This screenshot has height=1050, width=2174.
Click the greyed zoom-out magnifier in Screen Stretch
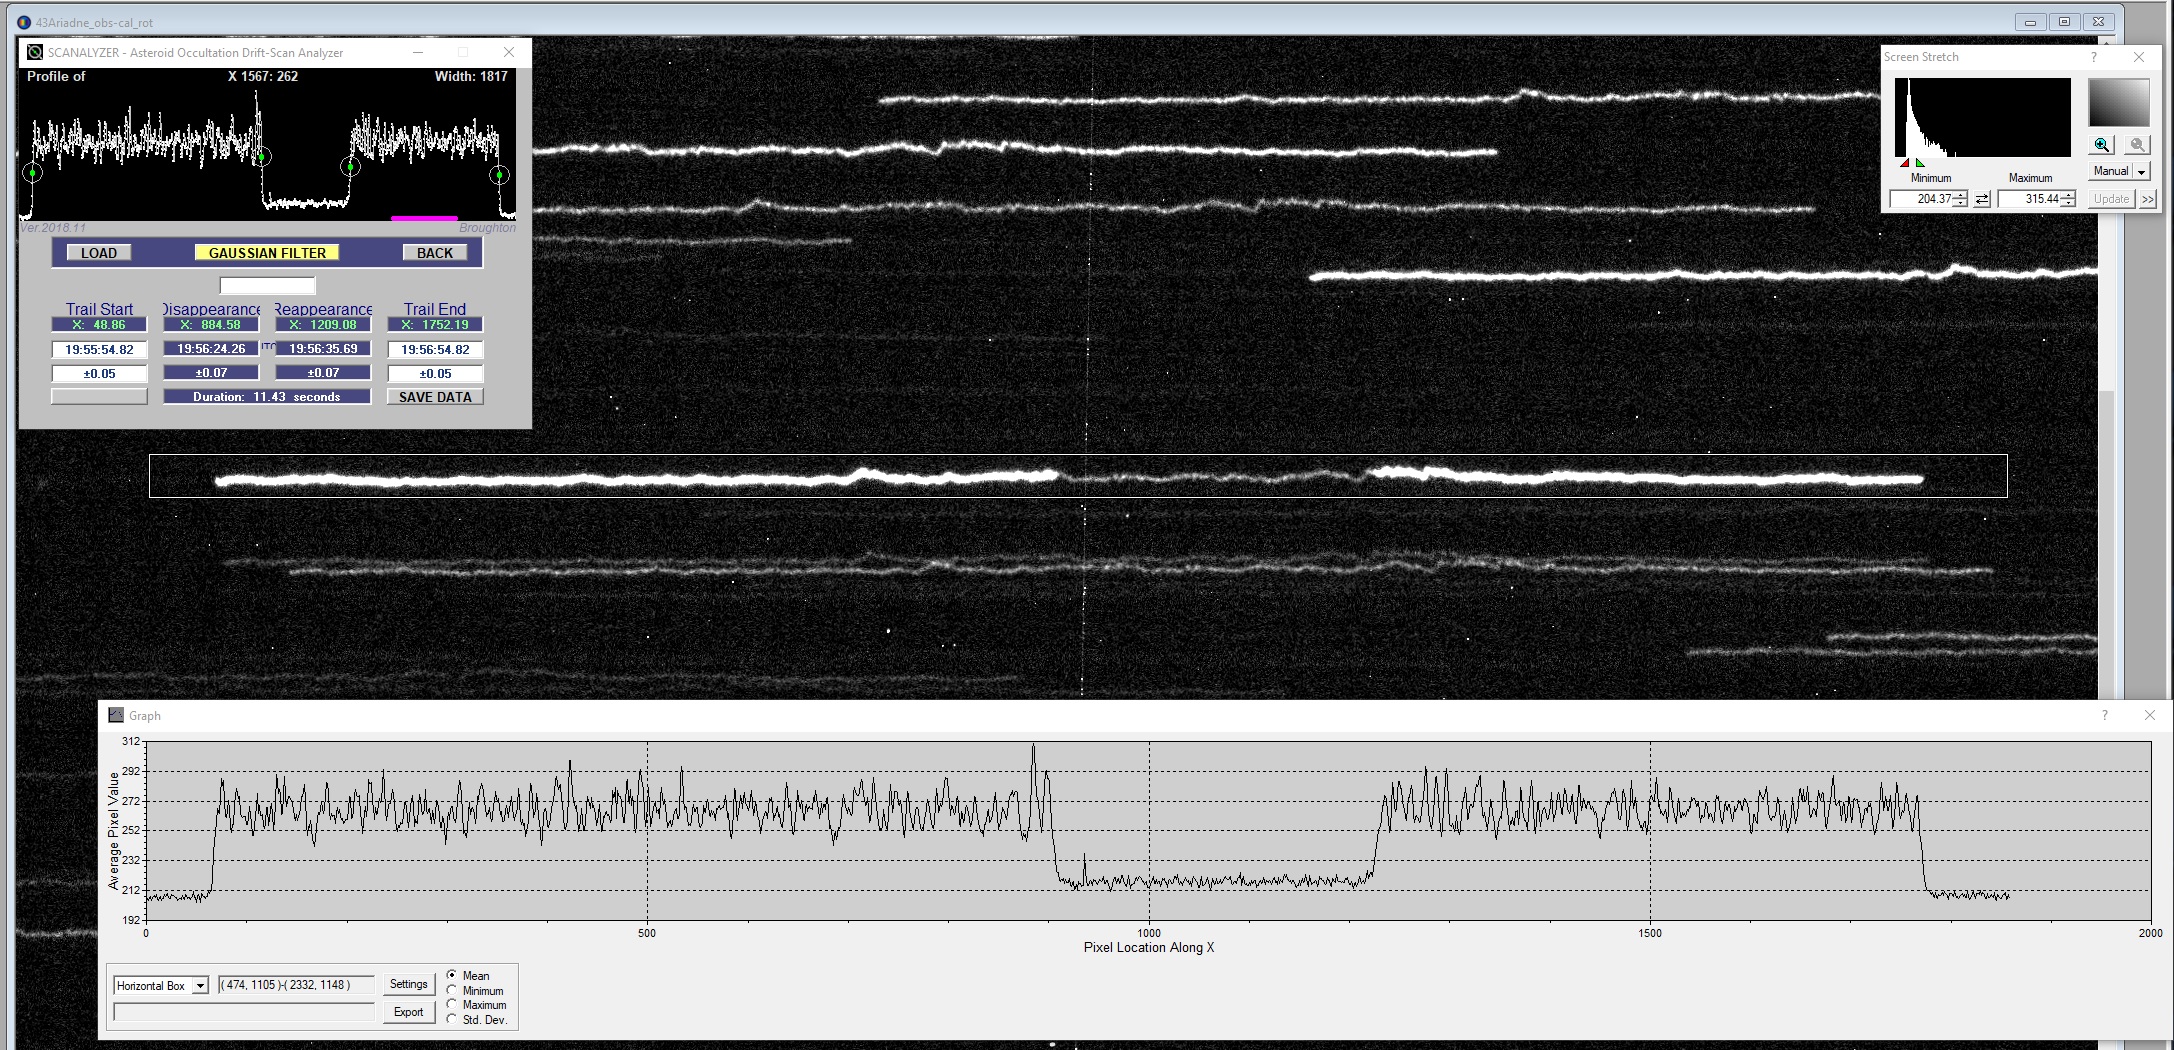2137,145
